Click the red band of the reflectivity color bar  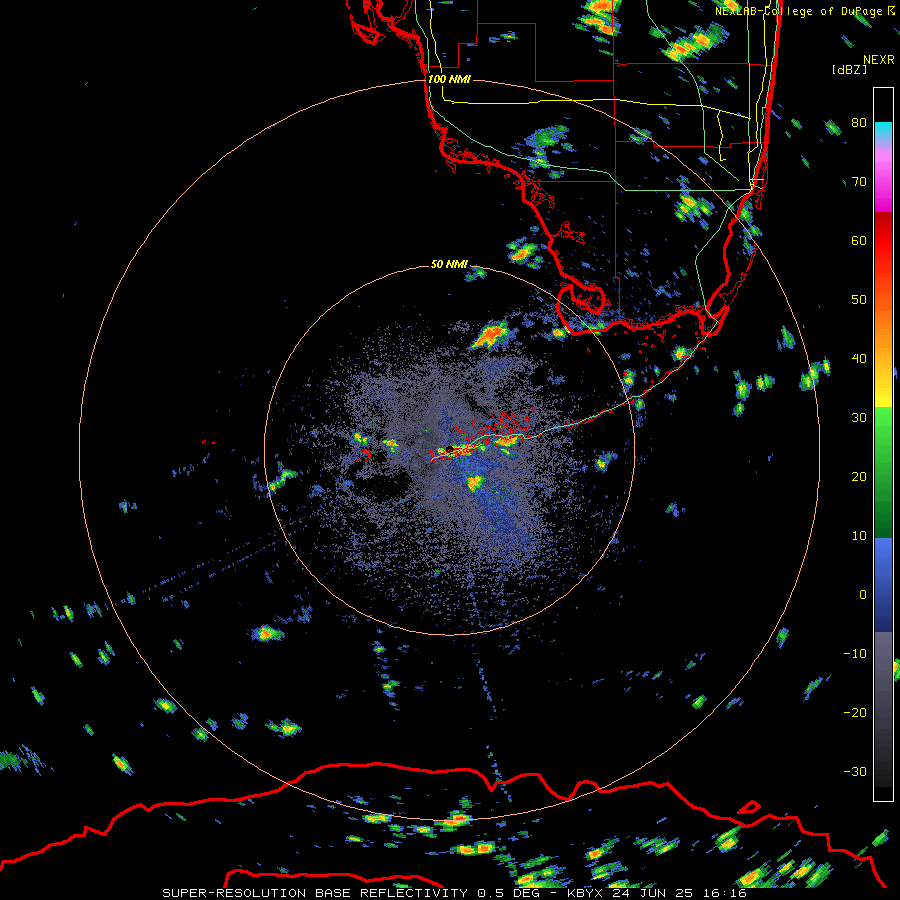pos(883,241)
